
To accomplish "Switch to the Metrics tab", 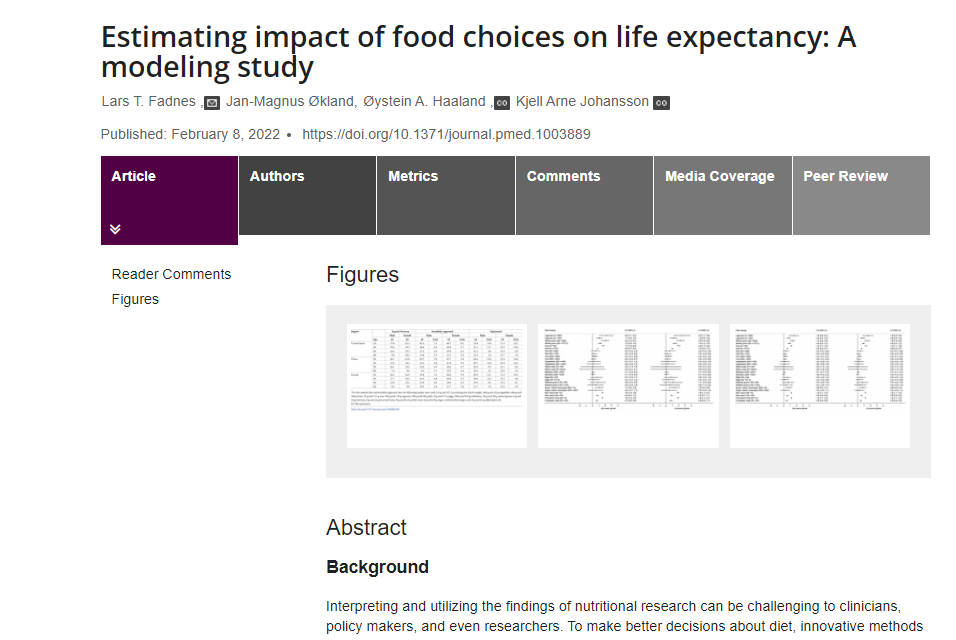I will click(x=446, y=195).
